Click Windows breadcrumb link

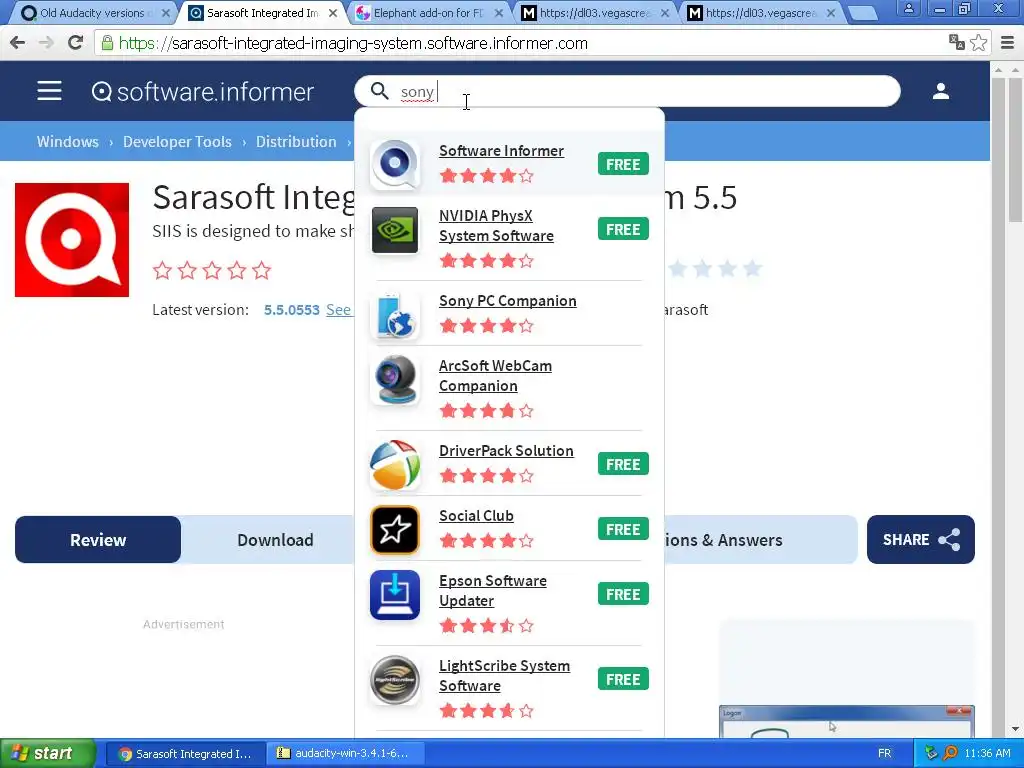pos(67,142)
